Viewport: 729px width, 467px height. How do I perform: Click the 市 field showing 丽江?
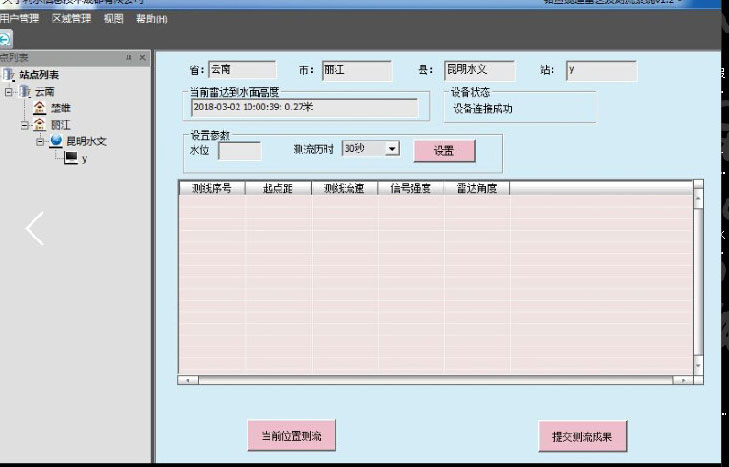point(357,71)
